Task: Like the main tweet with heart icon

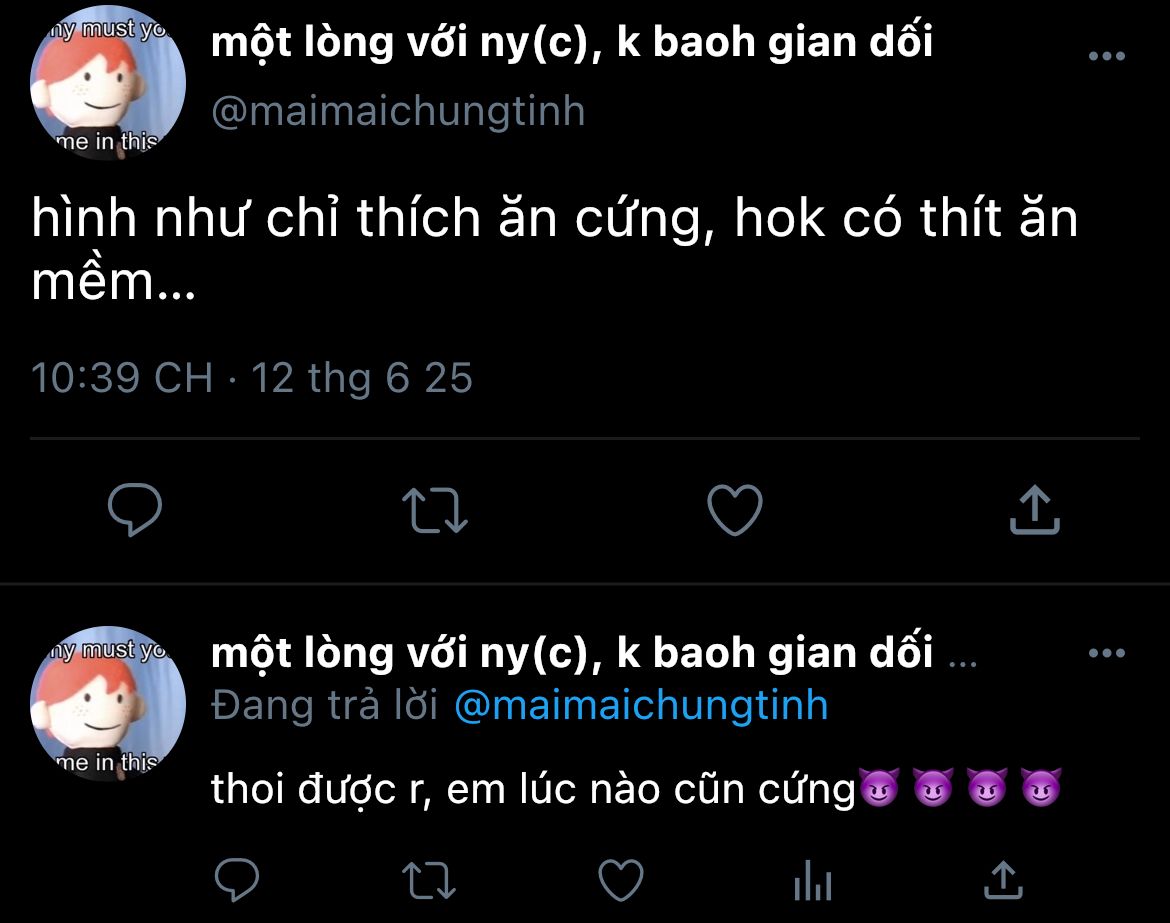Action: 735,510
